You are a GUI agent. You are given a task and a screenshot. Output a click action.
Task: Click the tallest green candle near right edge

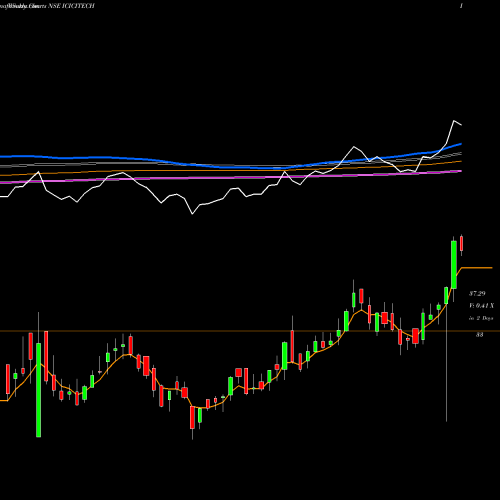pyautogui.click(x=454, y=265)
